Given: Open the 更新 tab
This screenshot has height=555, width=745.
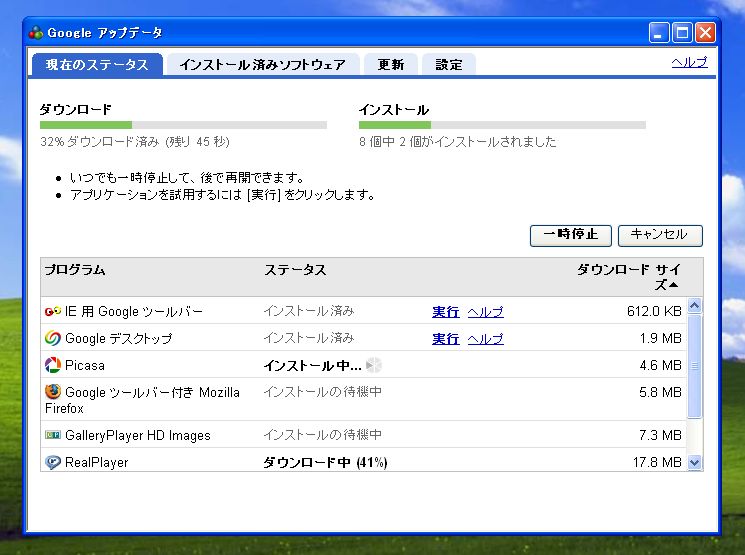Looking at the screenshot, I should [391, 65].
